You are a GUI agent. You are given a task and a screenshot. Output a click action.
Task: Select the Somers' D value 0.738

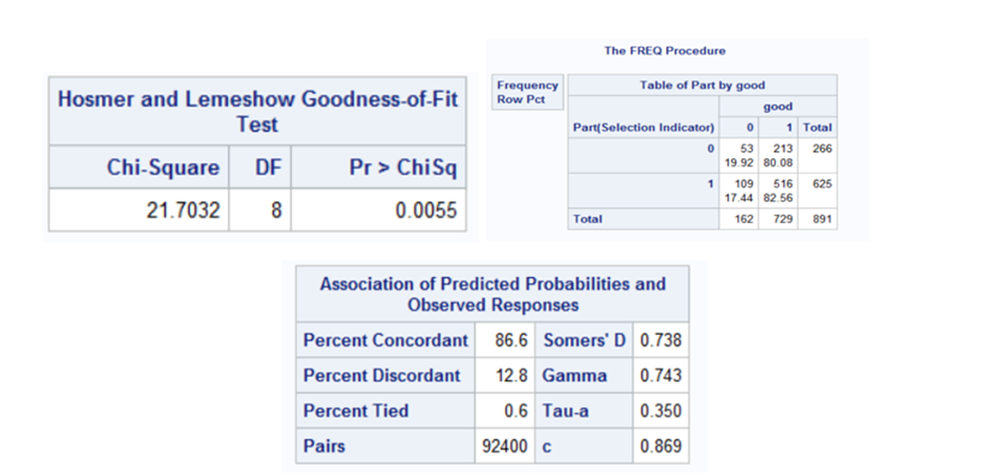660,341
